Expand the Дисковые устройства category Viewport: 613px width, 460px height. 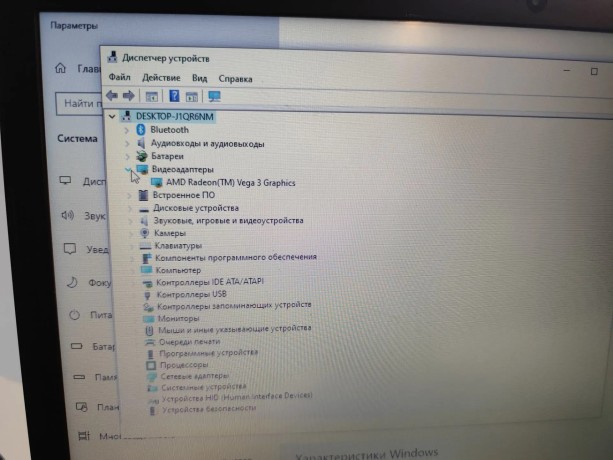(x=130, y=208)
